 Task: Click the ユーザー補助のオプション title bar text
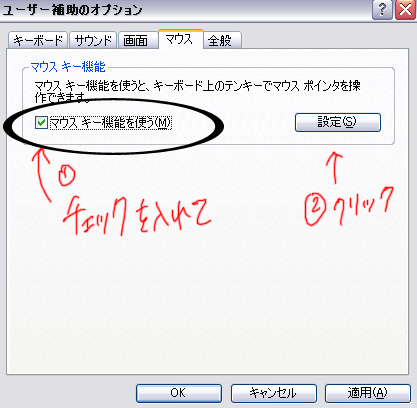coord(72,10)
